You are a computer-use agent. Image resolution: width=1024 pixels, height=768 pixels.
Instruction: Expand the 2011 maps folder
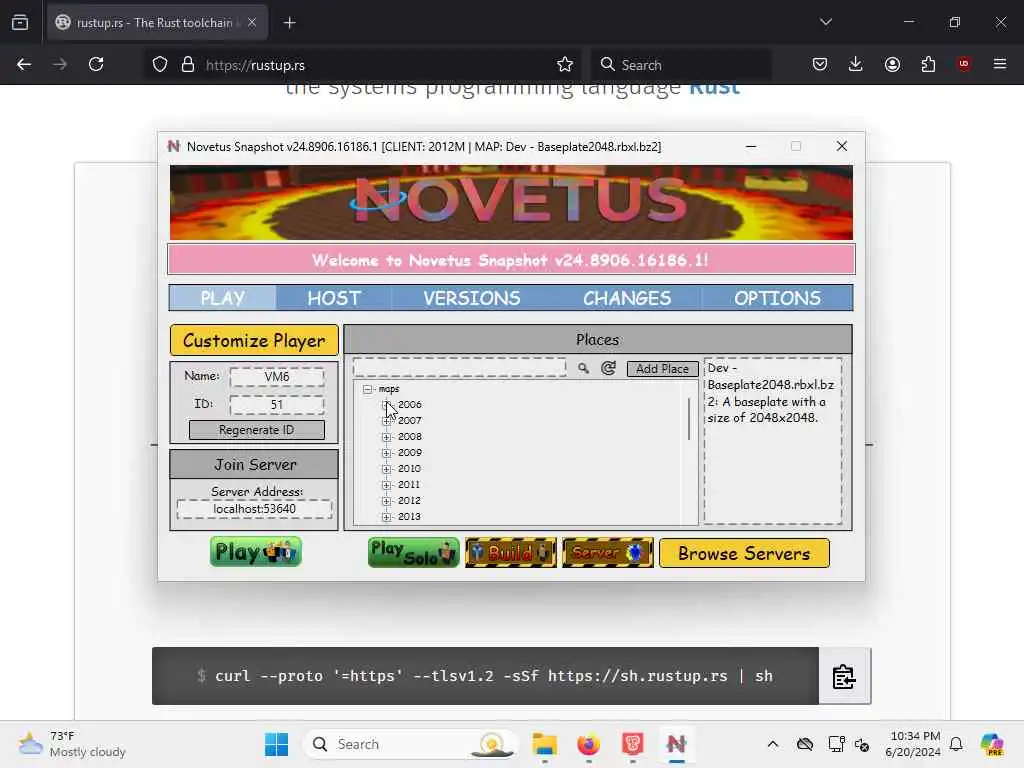pos(387,485)
